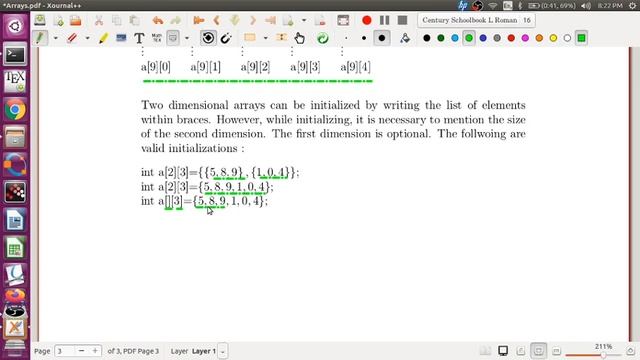This screenshot has height=360, width=640.
Task: Click the page number input field
Action: click(64, 351)
